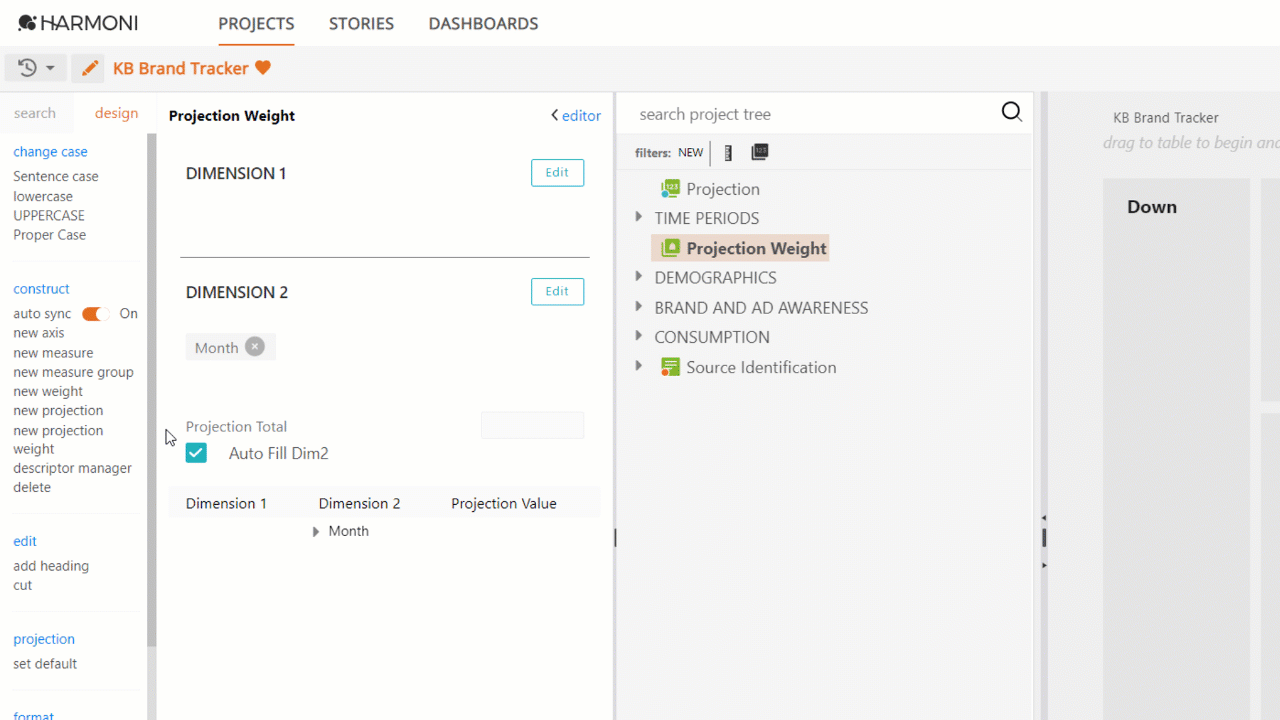Open the DASHBOARDS tab
This screenshot has width=1280, height=720.
click(483, 23)
